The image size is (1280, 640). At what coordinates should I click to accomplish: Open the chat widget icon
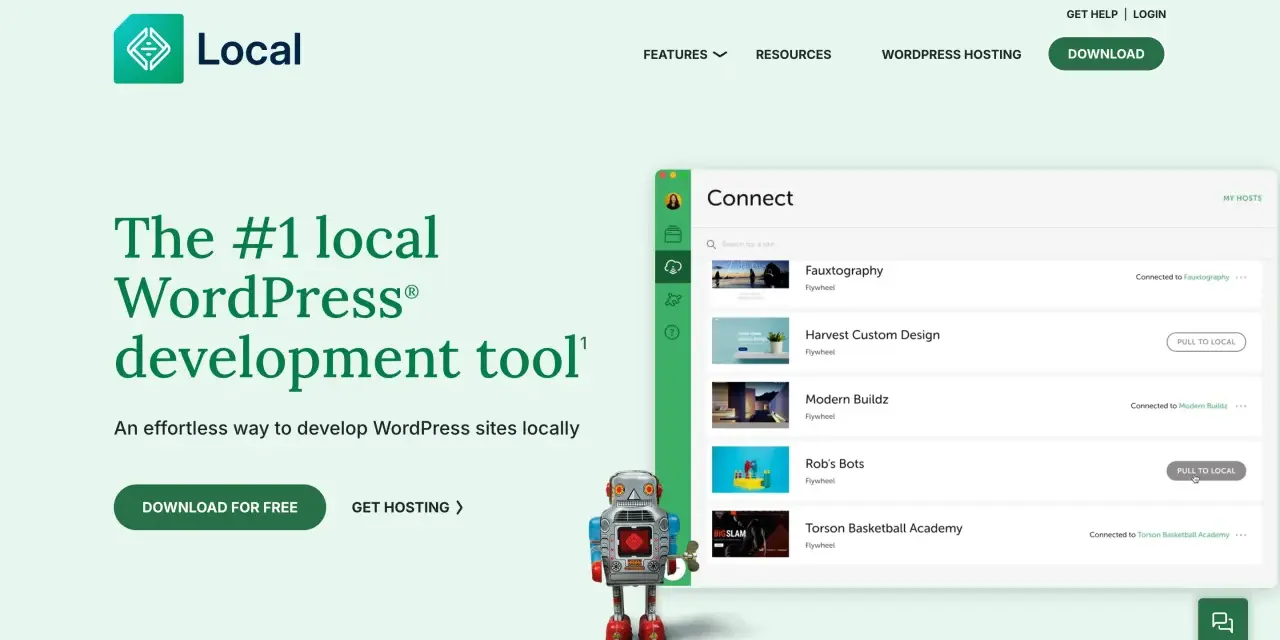click(x=1222, y=621)
